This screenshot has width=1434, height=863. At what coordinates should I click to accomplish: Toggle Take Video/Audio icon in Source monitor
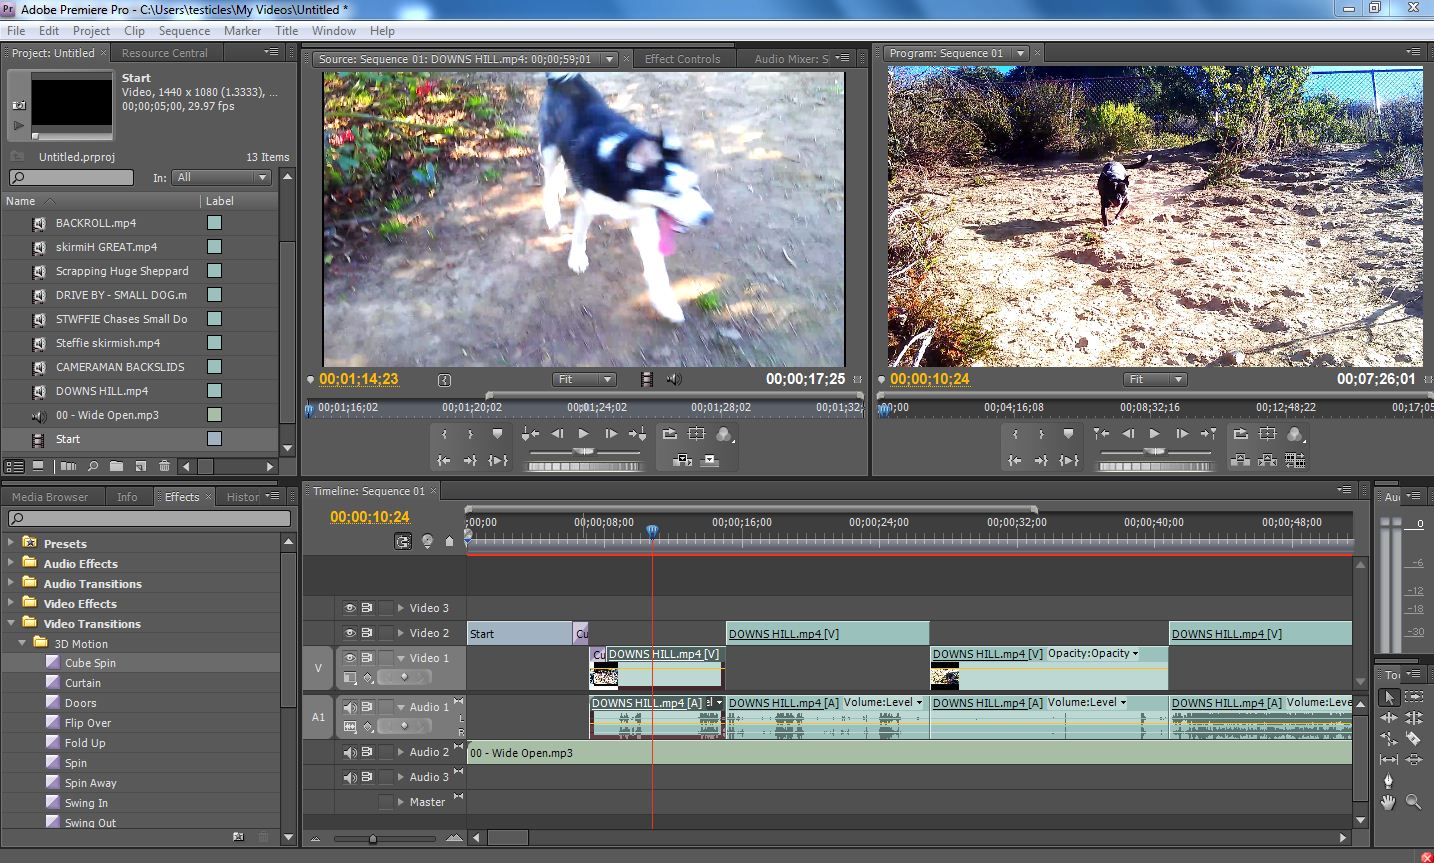647,379
